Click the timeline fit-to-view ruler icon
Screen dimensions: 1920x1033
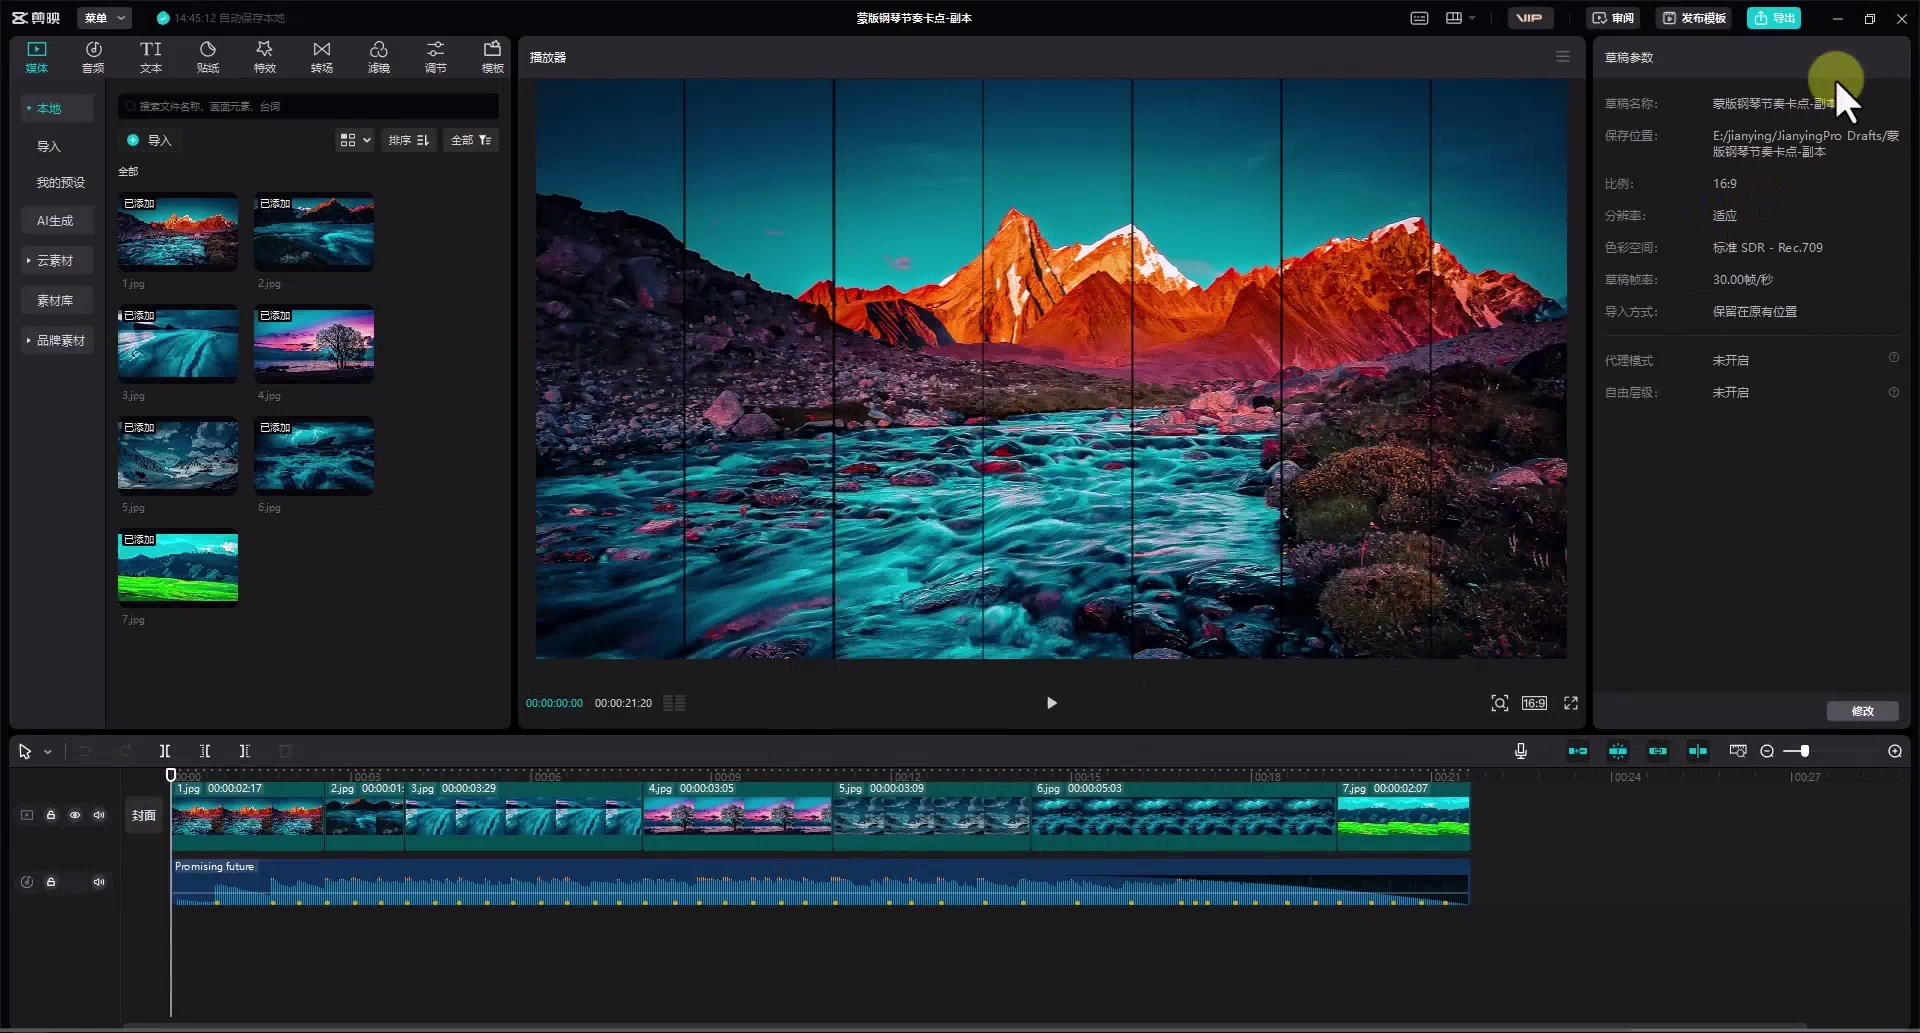coord(1738,751)
